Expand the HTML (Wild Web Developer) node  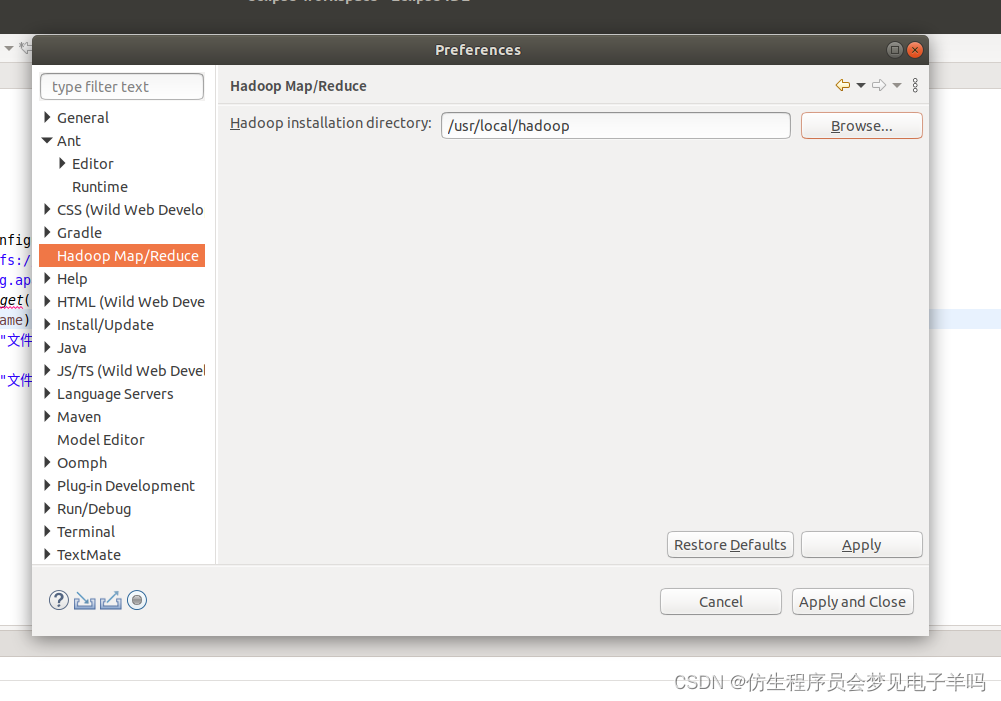pyautogui.click(x=47, y=301)
